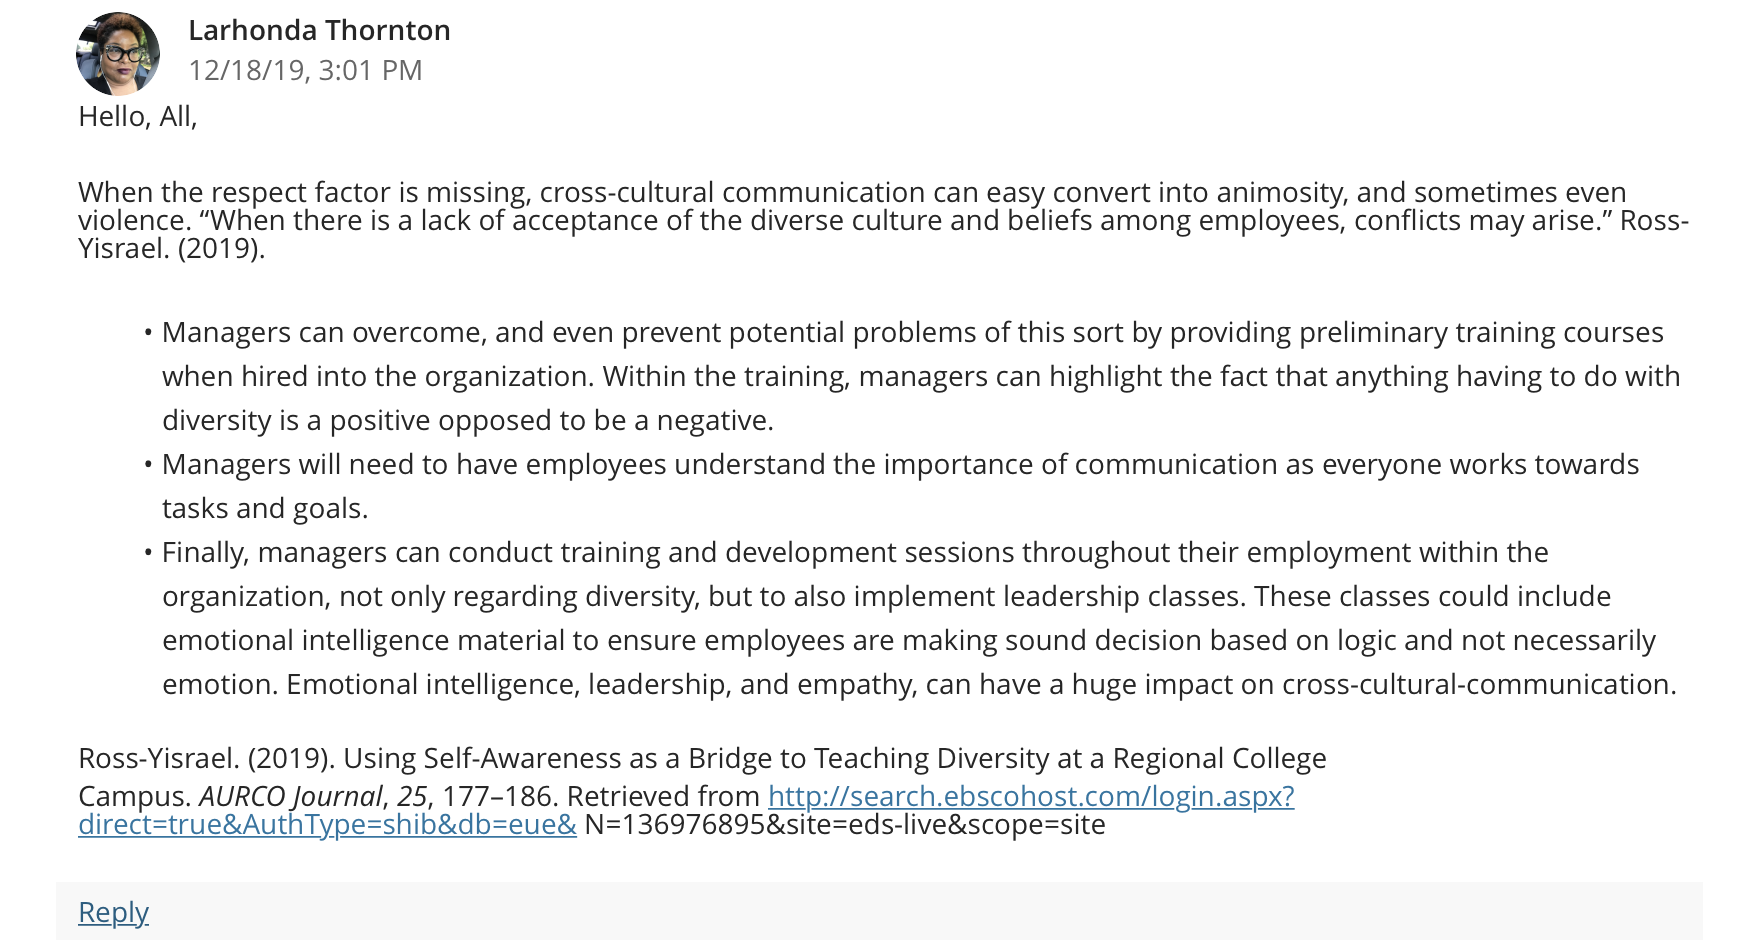
Task: Select the 12/18/19, 3:01 PM timestamp
Action: click(305, 70)
